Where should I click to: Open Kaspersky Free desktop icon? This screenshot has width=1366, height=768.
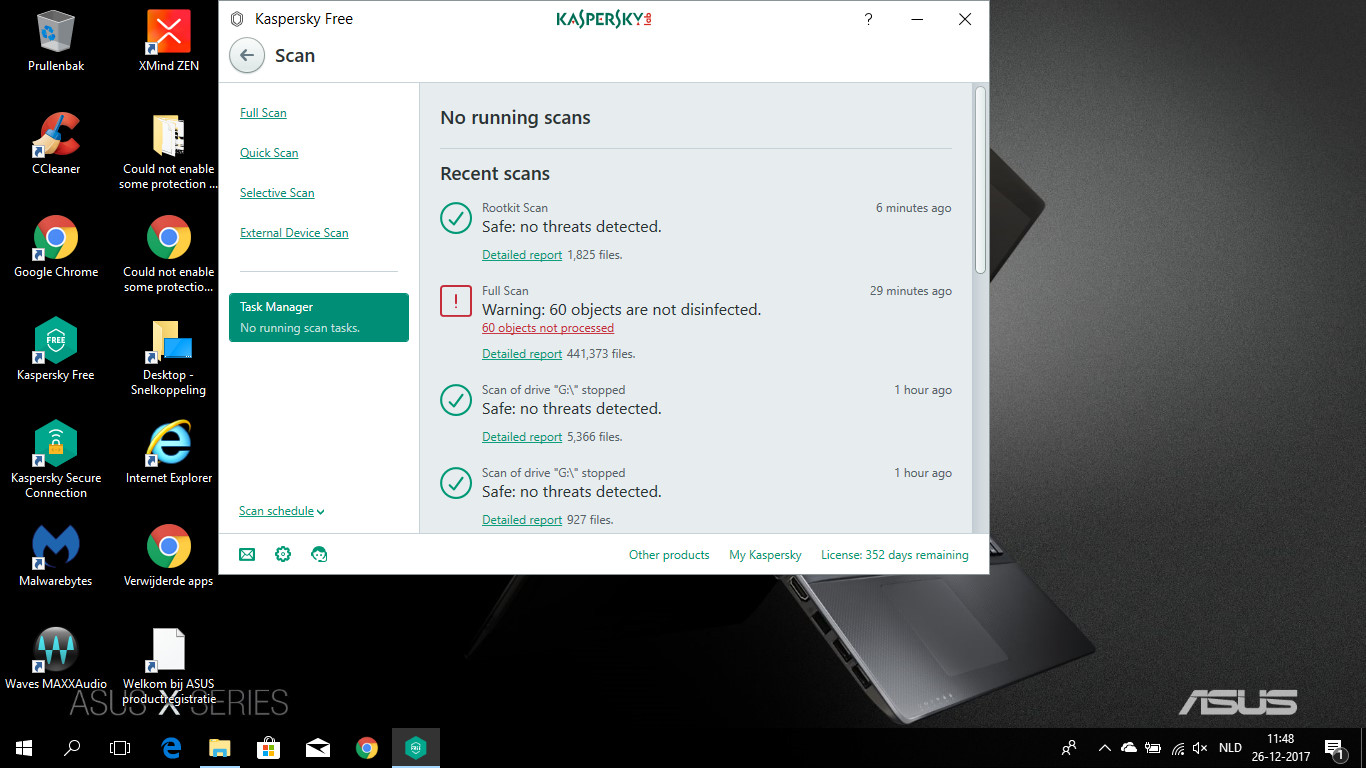click(x=56, y=351)
